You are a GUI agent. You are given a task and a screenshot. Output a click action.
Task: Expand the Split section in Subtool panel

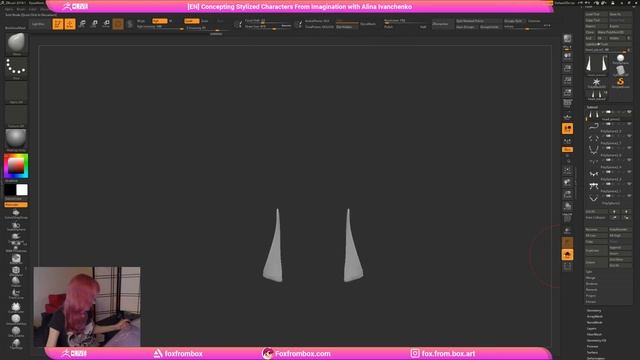pos(589,271)
